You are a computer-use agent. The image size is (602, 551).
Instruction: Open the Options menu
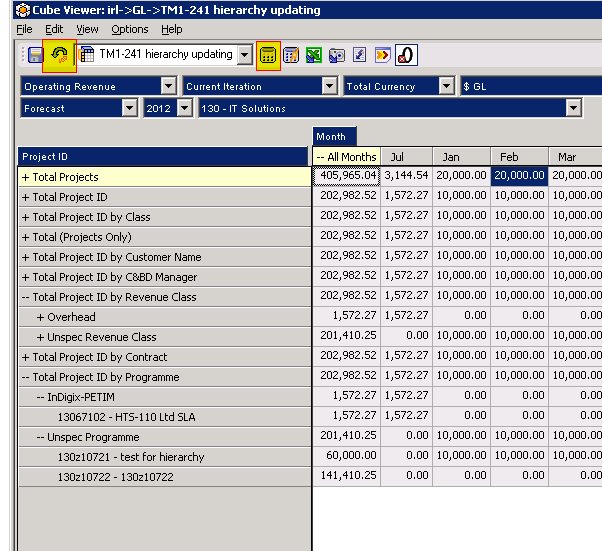point(130,29)
